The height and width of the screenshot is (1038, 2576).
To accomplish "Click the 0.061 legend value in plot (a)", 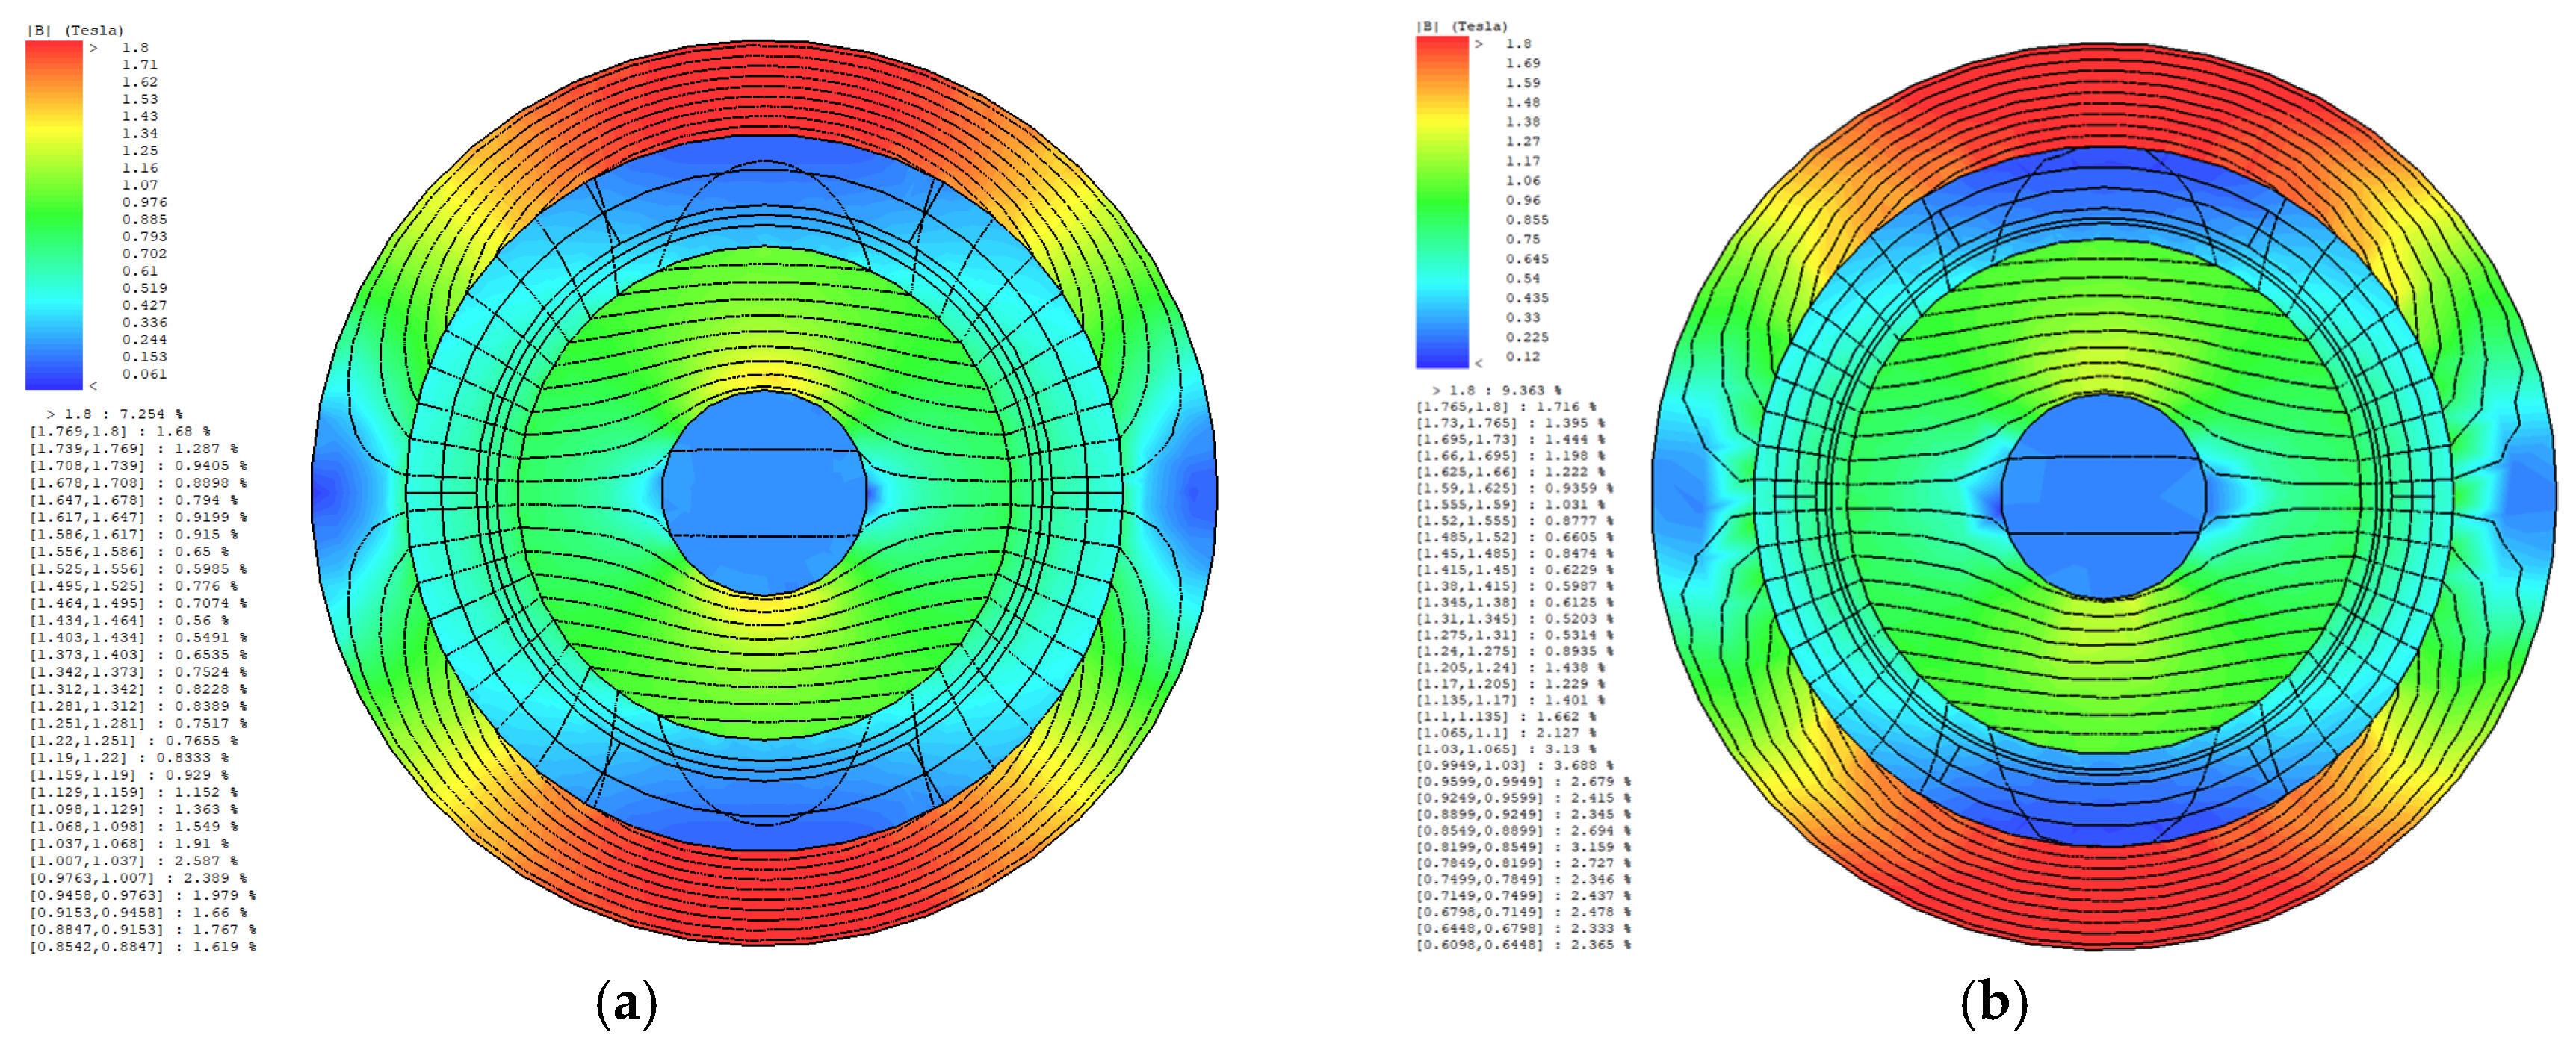I will click(144, 374).
